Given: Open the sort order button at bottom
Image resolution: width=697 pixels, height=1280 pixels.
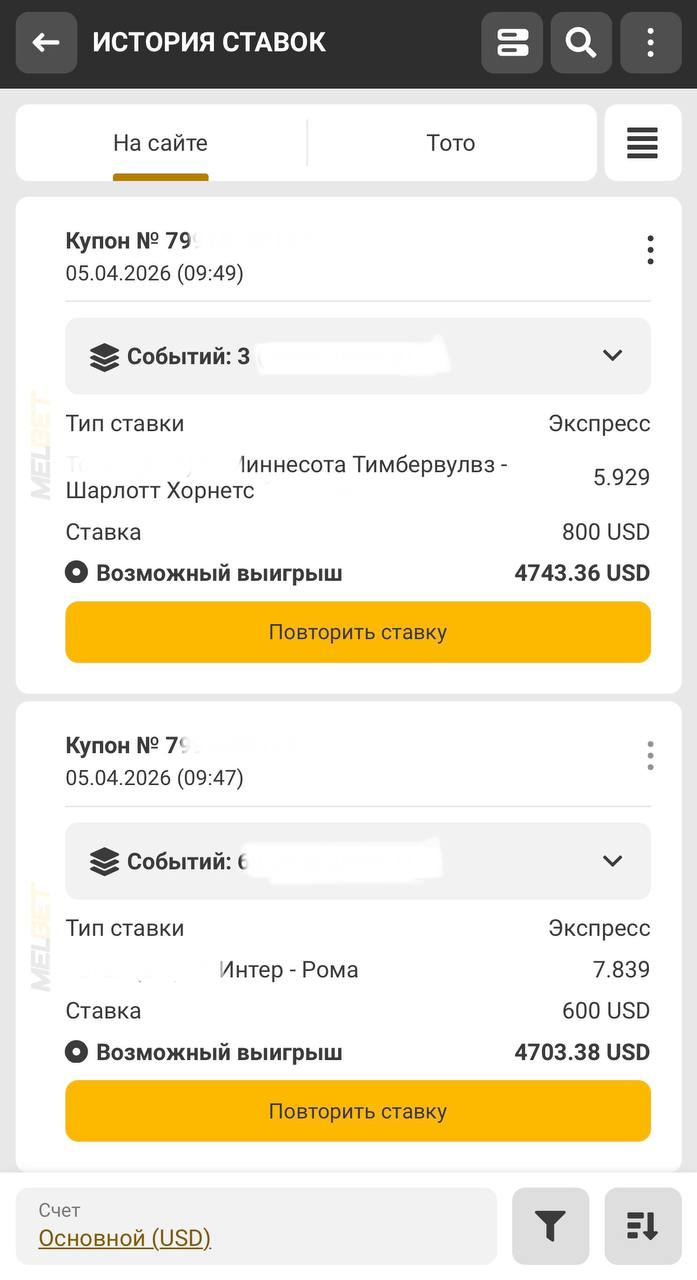Looking at the screenshot, I should pyautogui.click(x=642, y=1226).
